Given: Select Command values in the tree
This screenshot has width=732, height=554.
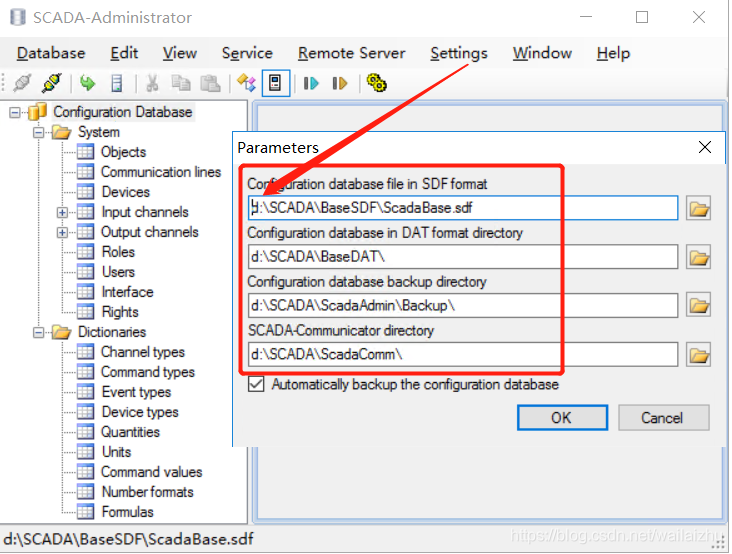Looking at the screenshot, I should click(151, 472).
